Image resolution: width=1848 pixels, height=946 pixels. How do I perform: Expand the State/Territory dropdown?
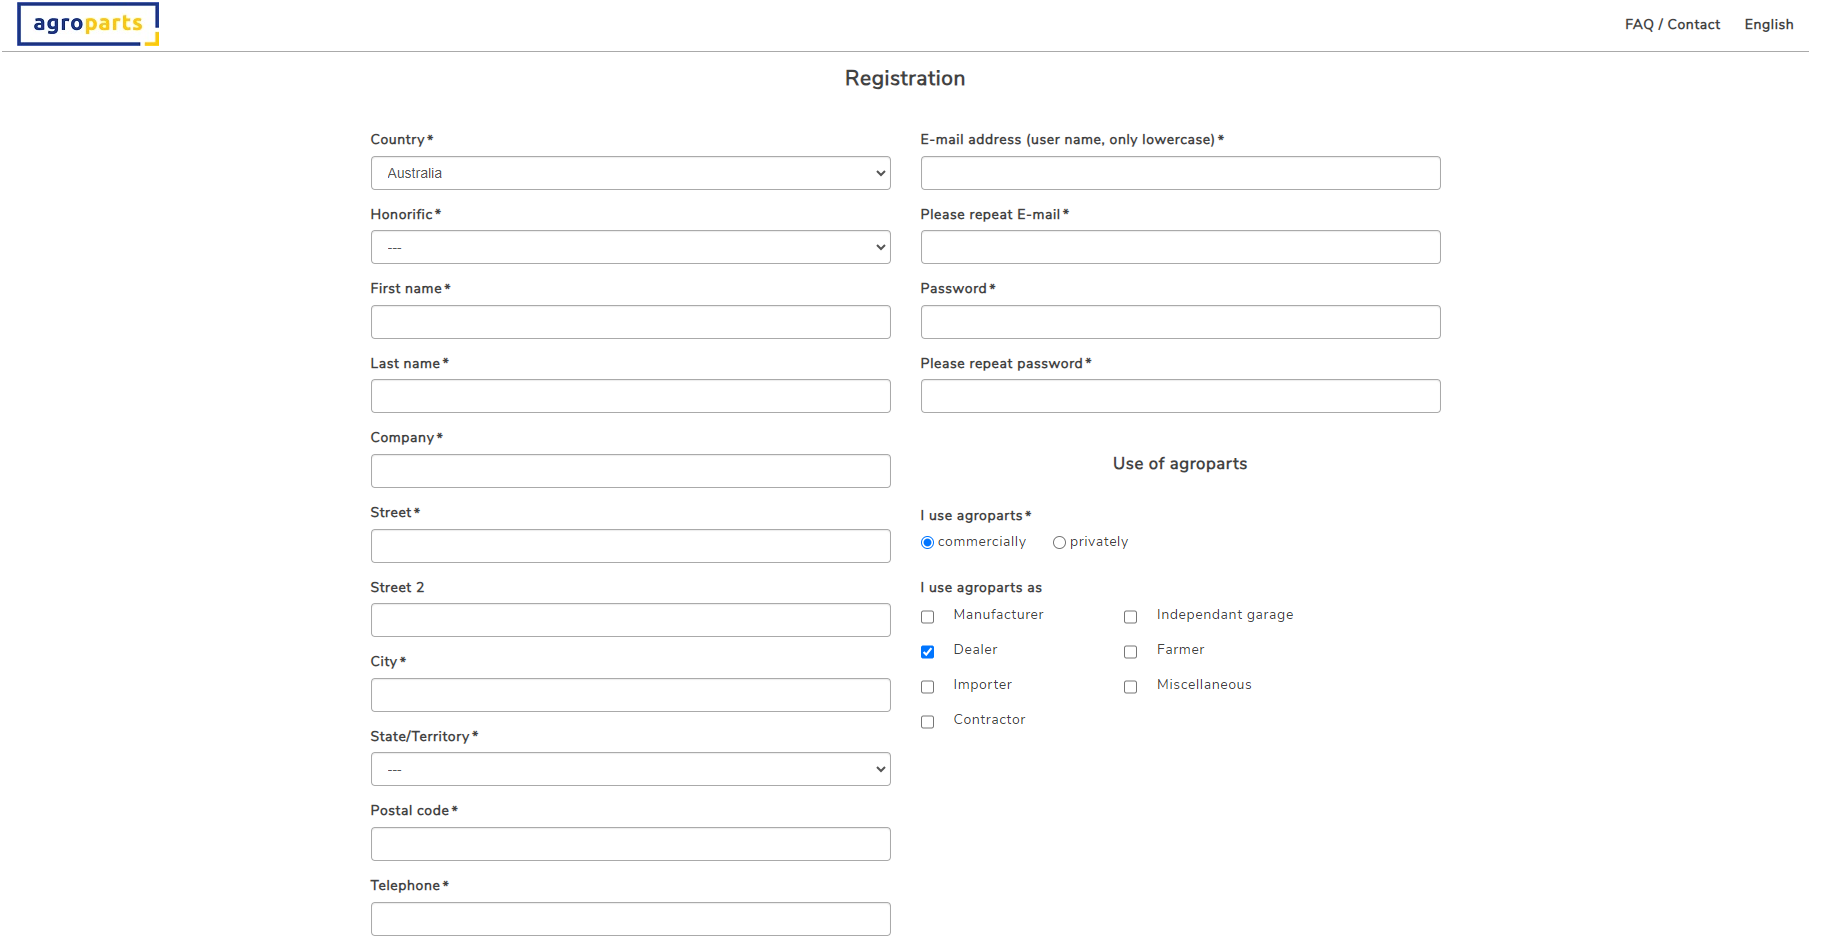[x=630, y=769]
